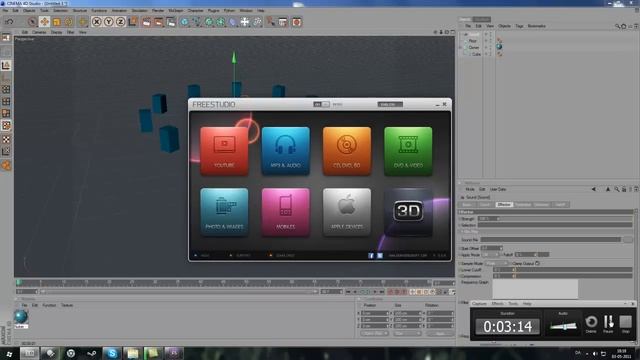Add a Cube primitive object icon
Image resolution: width=640 pixels, height=360 pixels.
(x=184, y=22)
